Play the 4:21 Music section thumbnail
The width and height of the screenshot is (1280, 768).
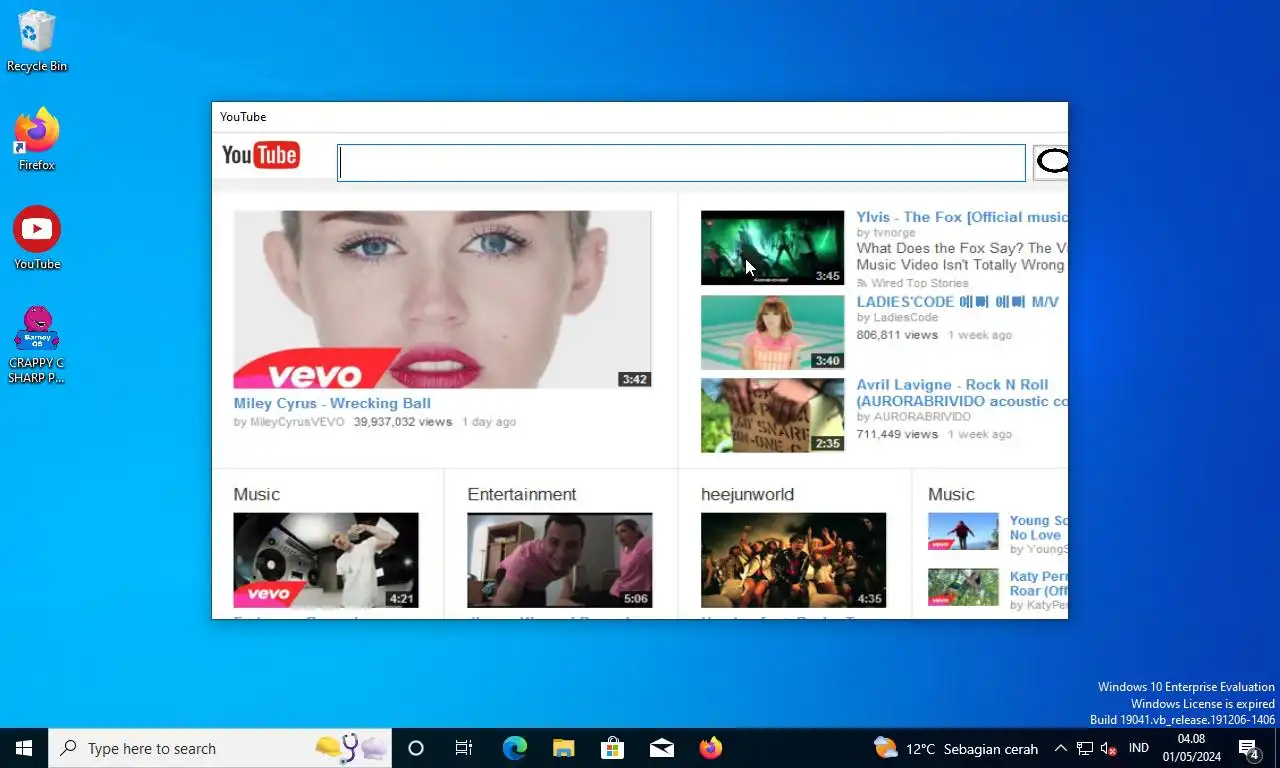click(x=326, y=560)
